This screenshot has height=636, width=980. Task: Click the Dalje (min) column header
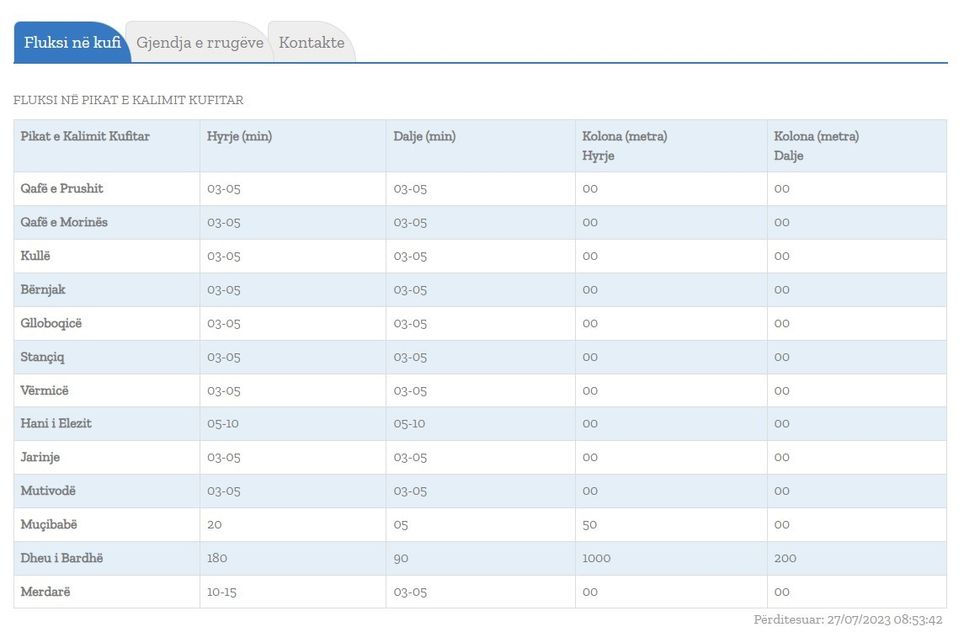click(424, 136)
